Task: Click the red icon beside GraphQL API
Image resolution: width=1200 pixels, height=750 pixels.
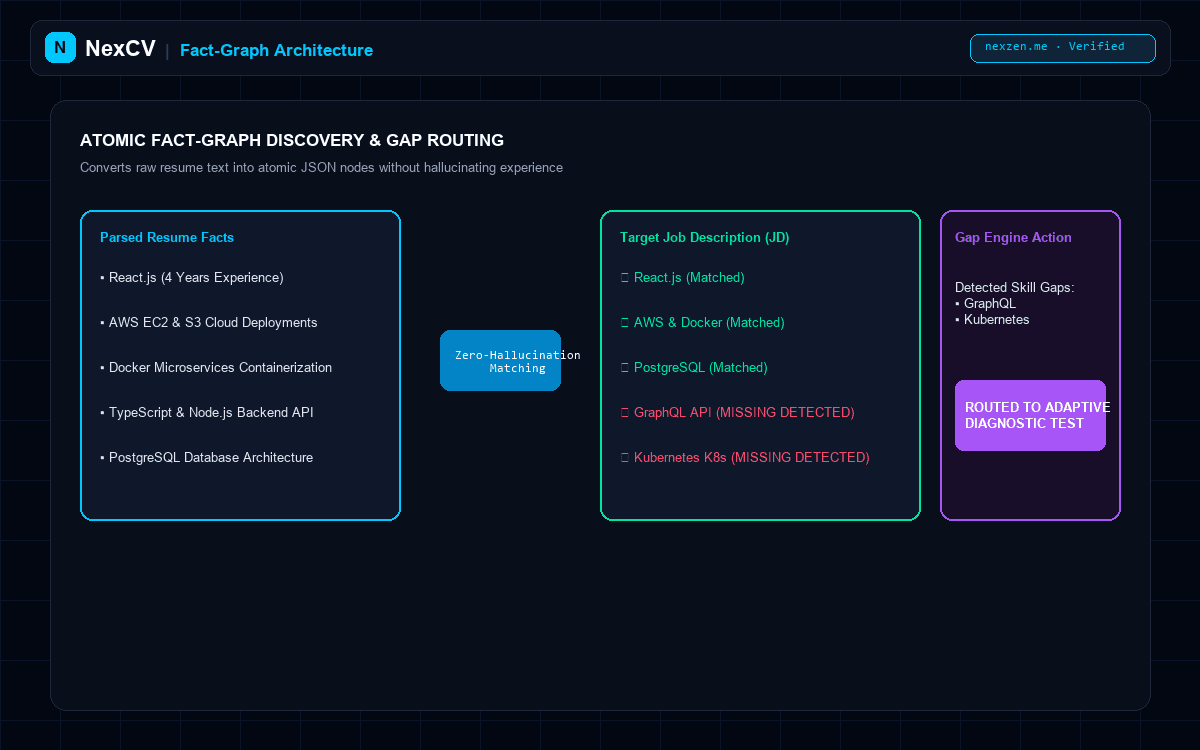Action: coord(625,413)
